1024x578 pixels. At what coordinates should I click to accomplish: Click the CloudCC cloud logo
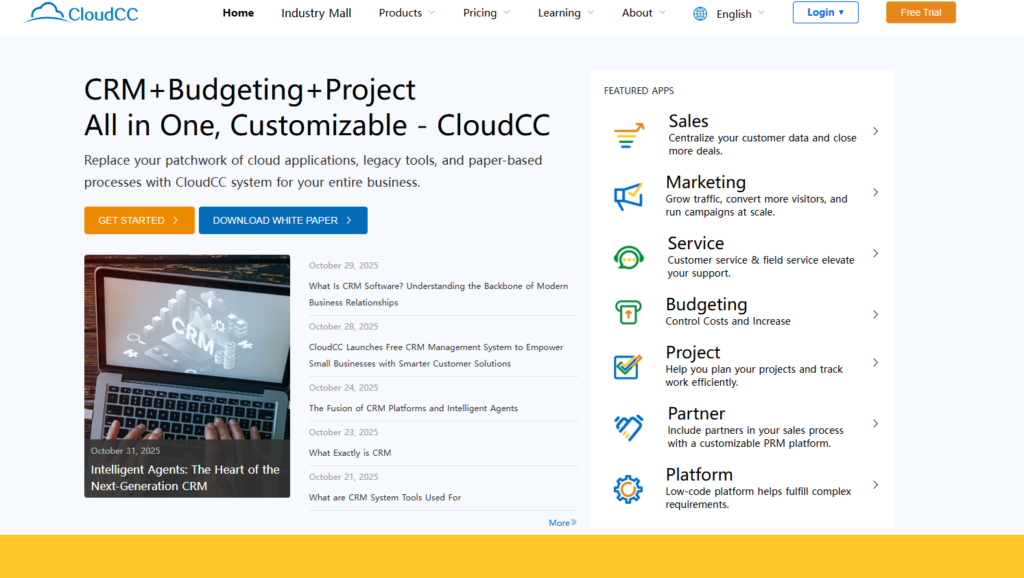click(x=80, y=13)
